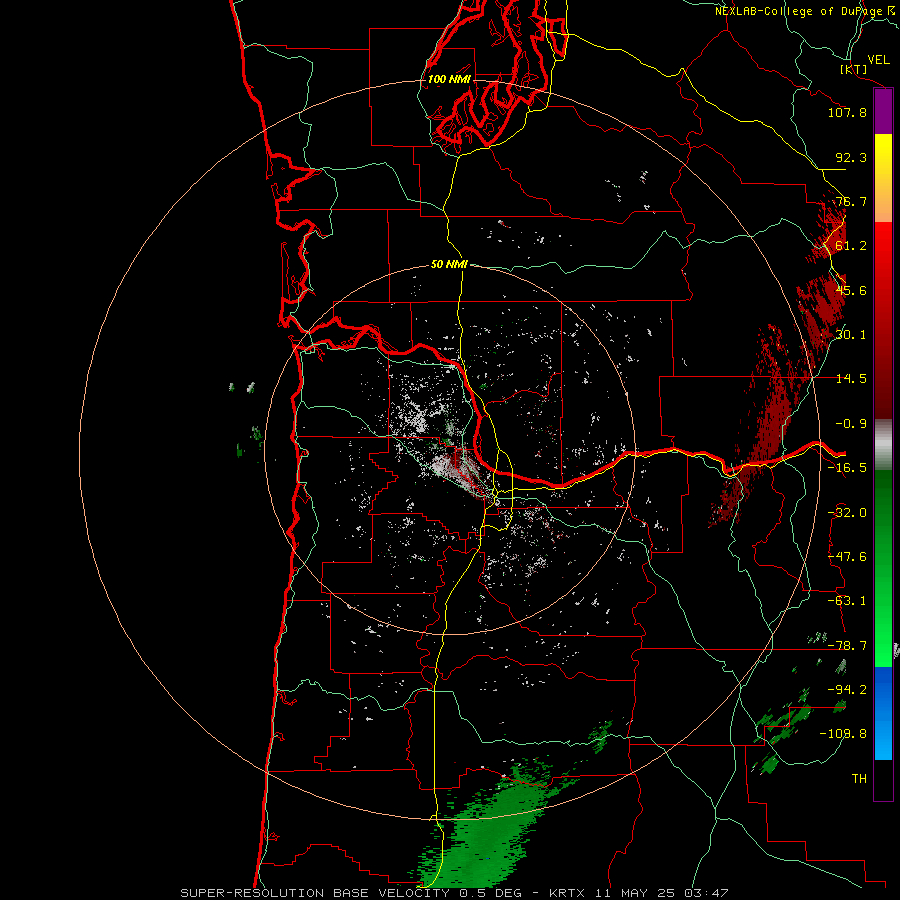Screen dimensions: 900x900
Task: Click the 03:47 time in the caption
Action: point(707,893)
